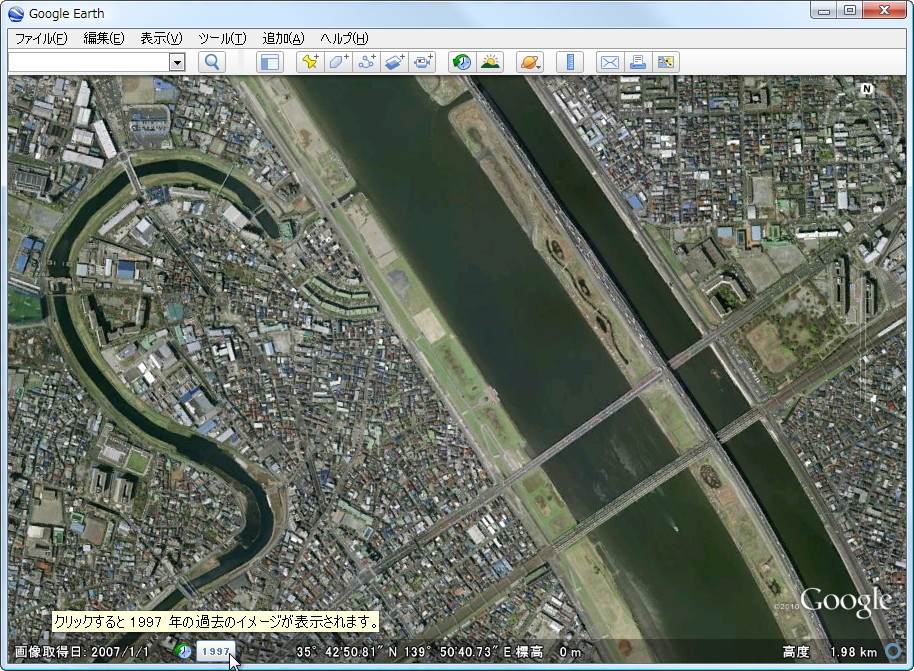This screenshot has width=914, height=671.
Task: Open the ツール(T) menu
Action: point(222,38)
